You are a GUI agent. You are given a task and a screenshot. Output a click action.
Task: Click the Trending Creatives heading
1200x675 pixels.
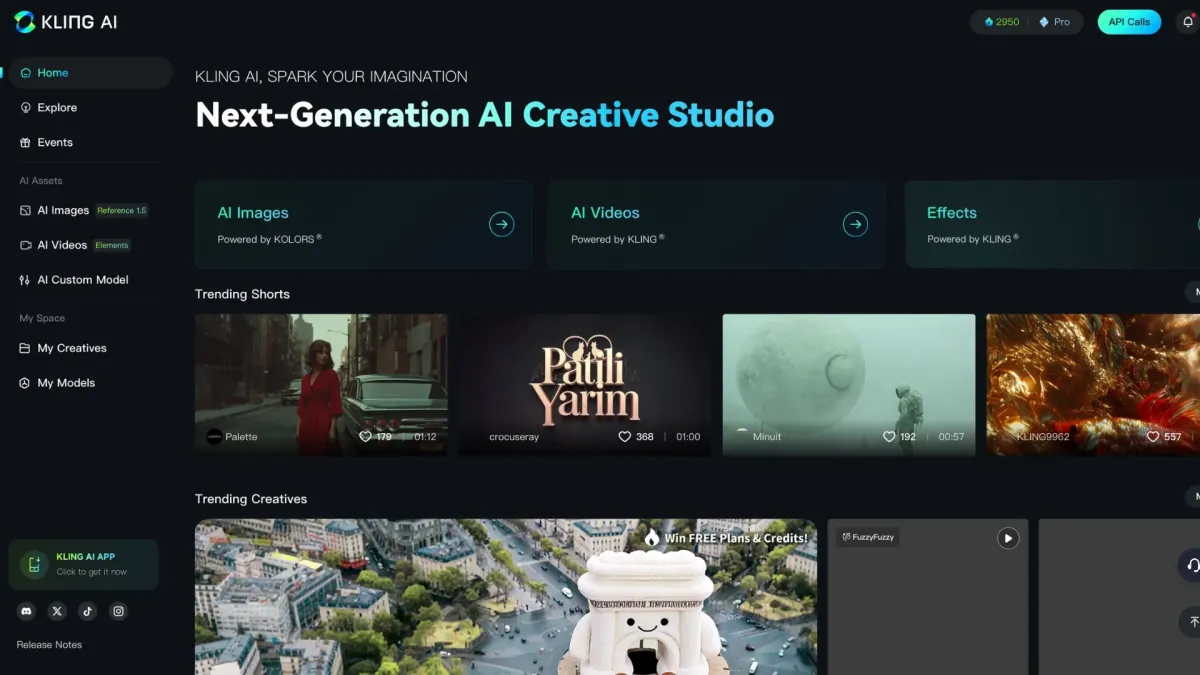(251, 499)
